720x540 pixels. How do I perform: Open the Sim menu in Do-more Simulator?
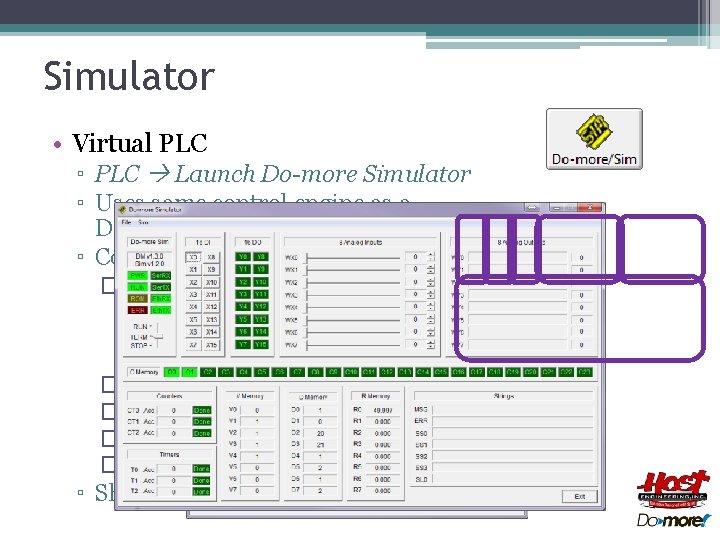[143, 222]
